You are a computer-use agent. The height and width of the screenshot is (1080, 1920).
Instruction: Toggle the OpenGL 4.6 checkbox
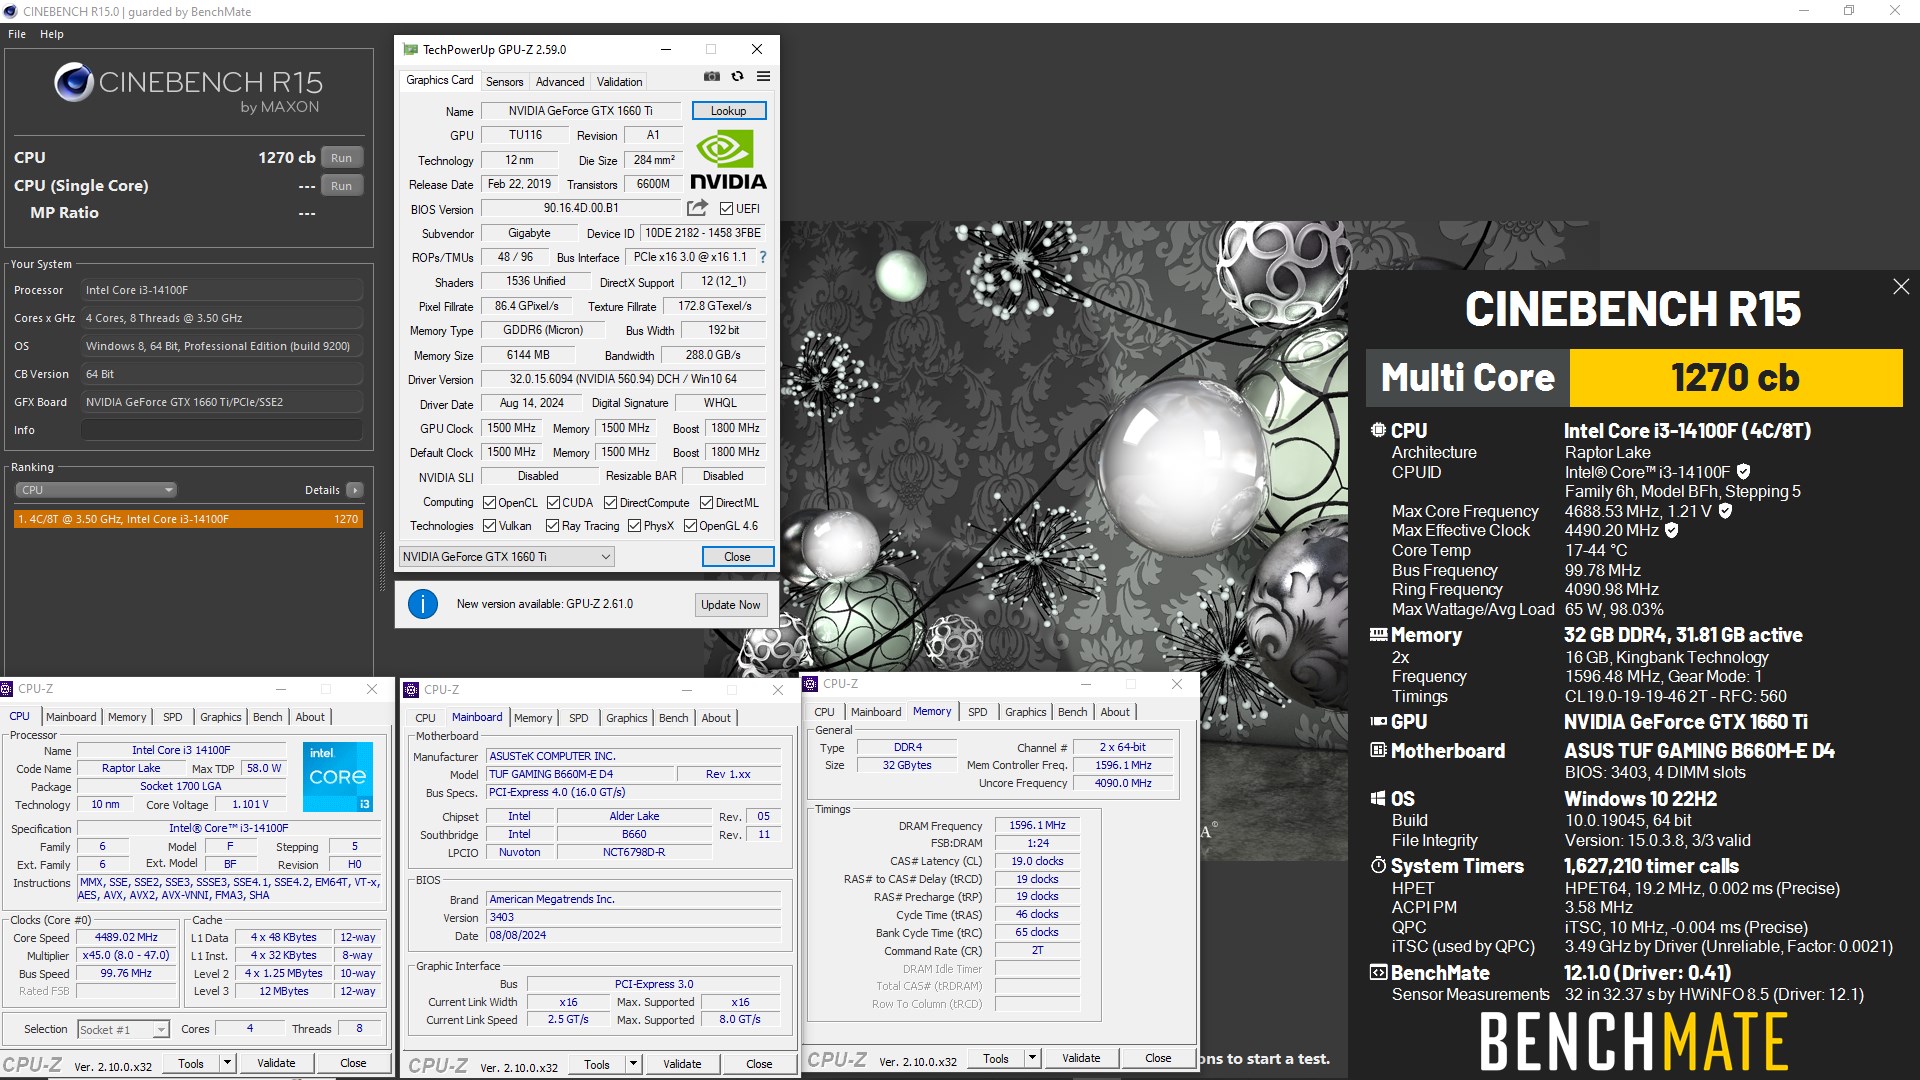(690, 526)
